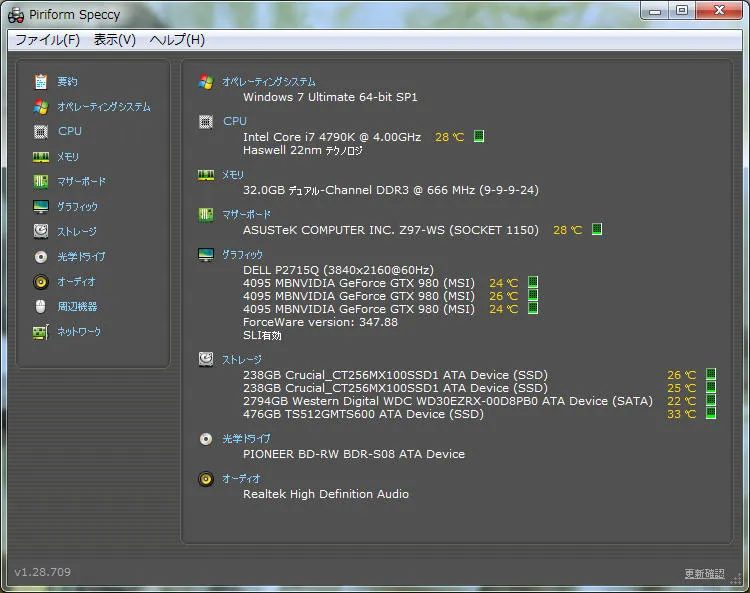This screenshot has height=593, width=750.
Task: Open the ファイル(F) menu
Action: 48,40
